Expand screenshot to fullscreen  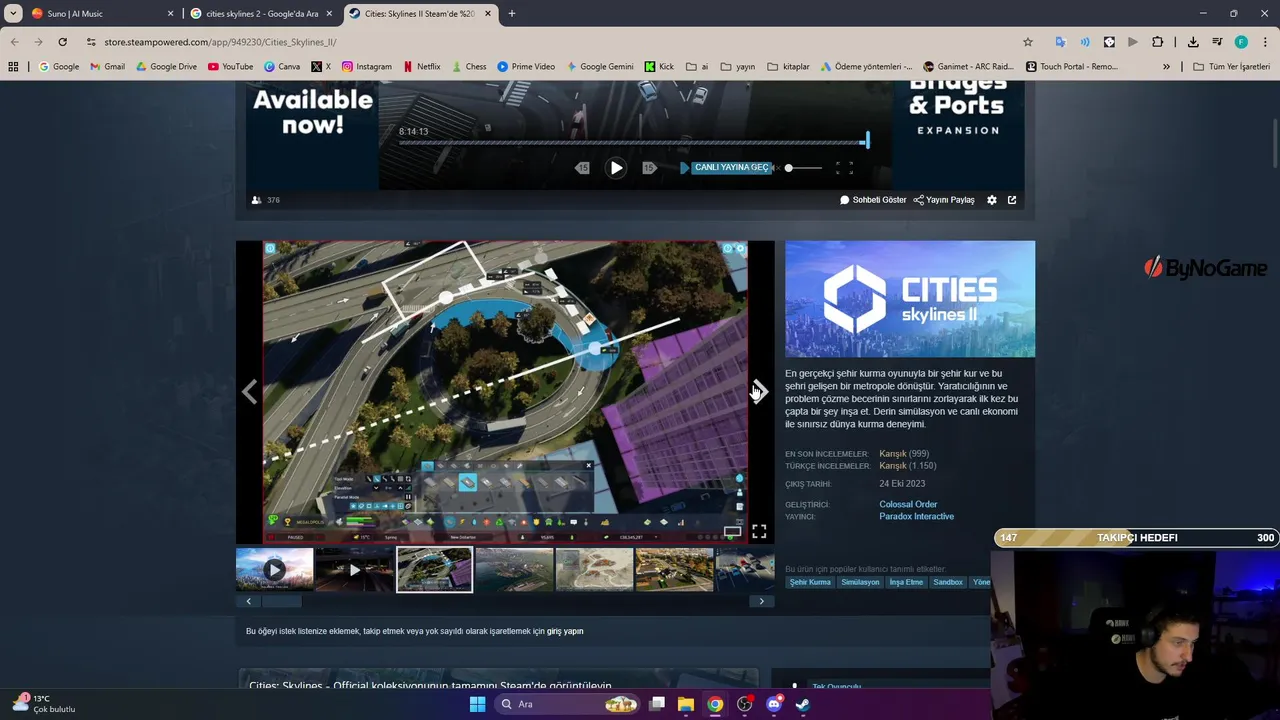point(759,531)
